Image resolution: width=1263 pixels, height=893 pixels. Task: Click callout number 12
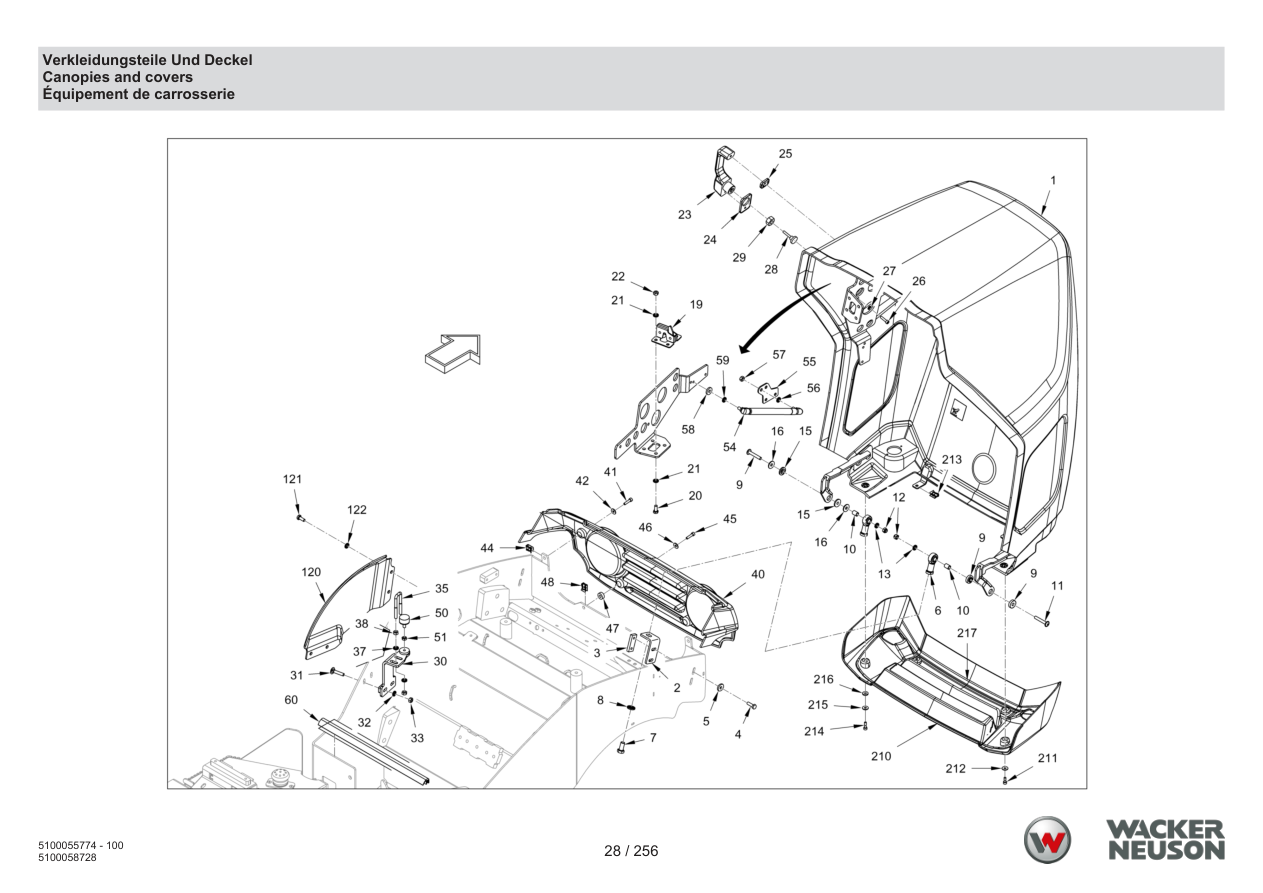pos(899,497)
